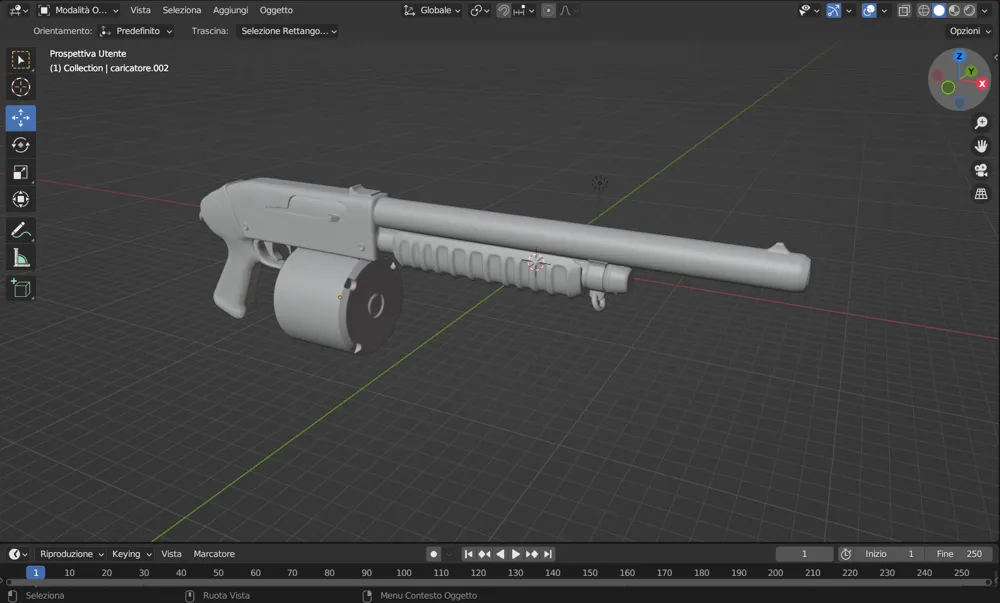Activate the Cursor tool
The height and width of the screenshot is (603, 1000).
[x=20, y=87]
